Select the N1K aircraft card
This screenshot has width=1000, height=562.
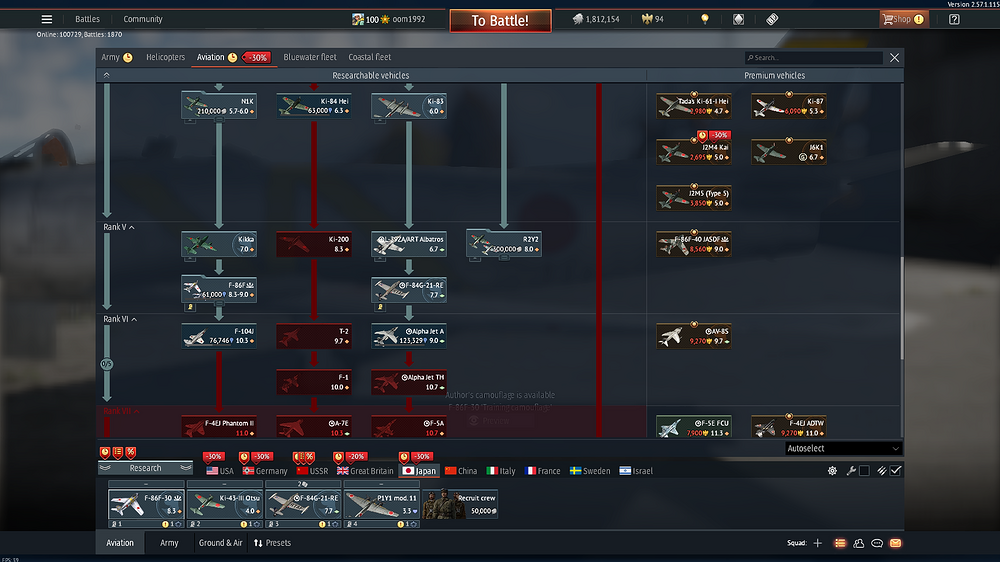(219, 106)
